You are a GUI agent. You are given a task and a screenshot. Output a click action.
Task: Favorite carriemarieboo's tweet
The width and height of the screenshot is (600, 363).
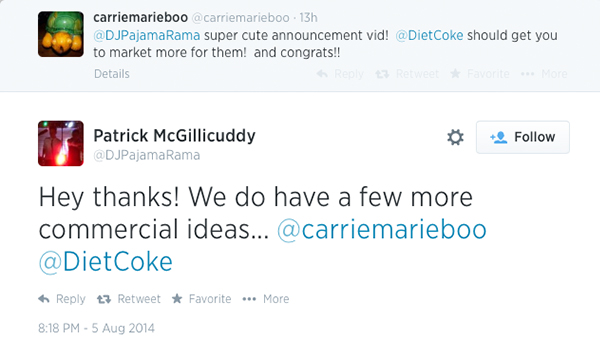coord(480,74)
